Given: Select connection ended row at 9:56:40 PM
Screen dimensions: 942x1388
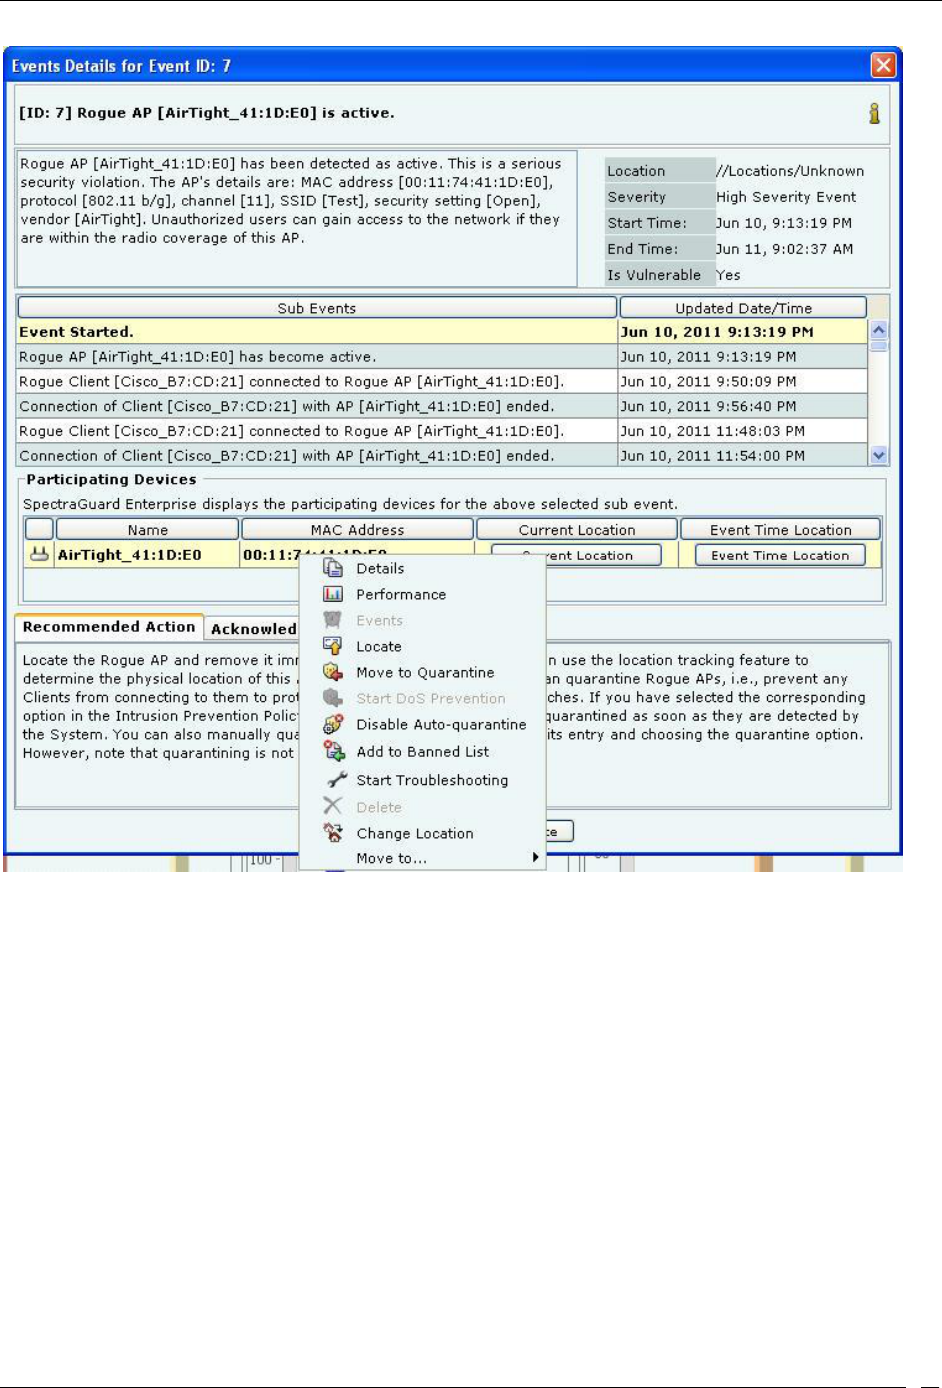Looking at the screenshot, I should tap(442, 406).
